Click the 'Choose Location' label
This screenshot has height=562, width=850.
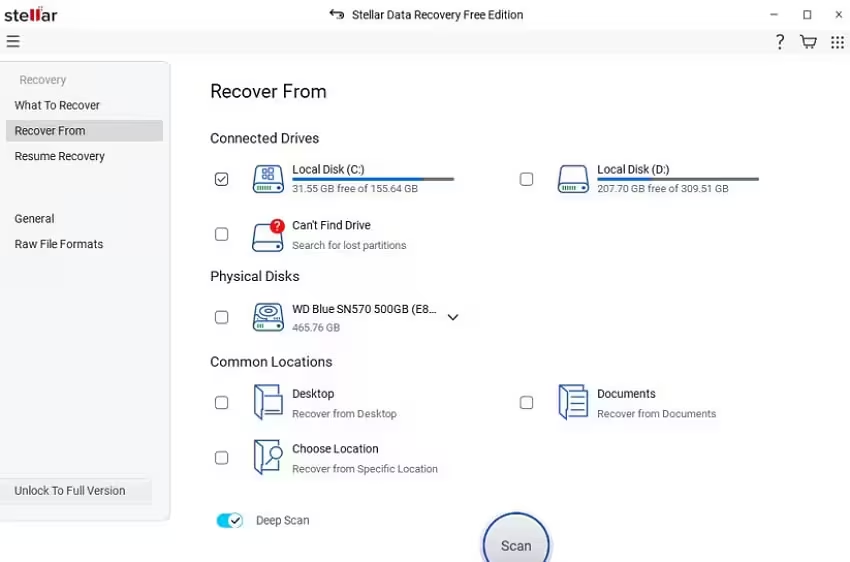point(335,449)
